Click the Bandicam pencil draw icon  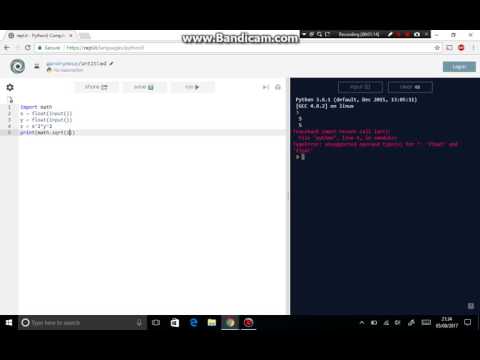(x=390, y=34)
